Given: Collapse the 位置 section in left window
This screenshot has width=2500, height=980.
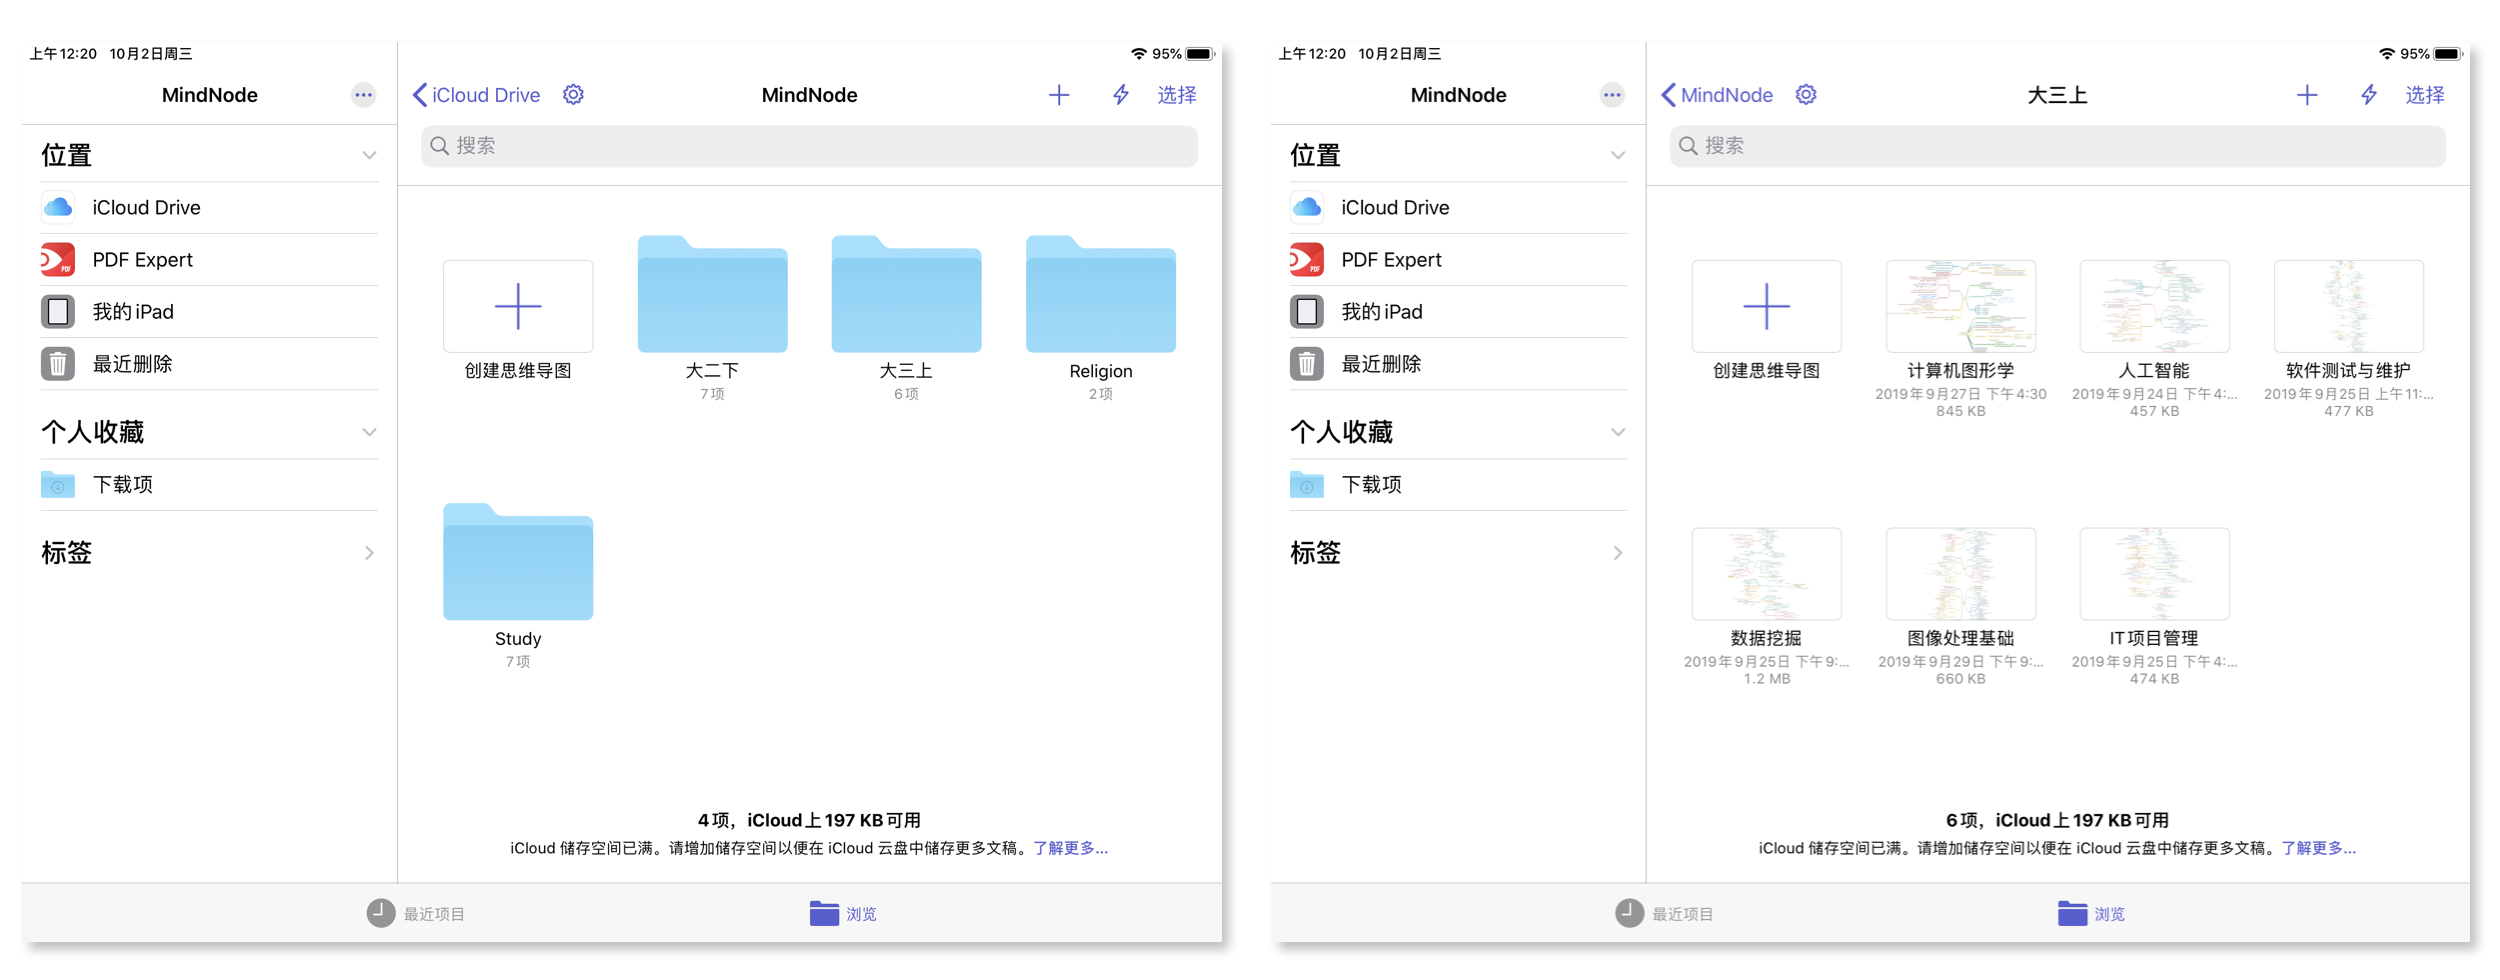Looking at the screenshot, I should 369,155.
